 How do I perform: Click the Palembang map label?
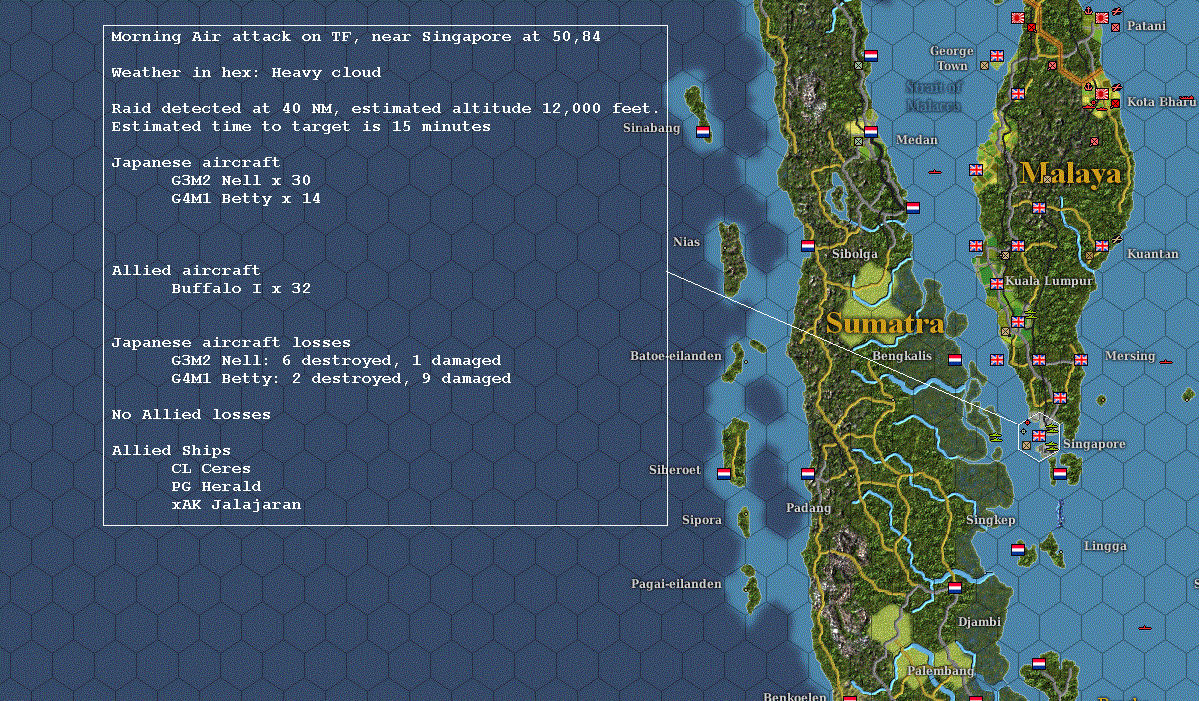[x=941, y=670]
